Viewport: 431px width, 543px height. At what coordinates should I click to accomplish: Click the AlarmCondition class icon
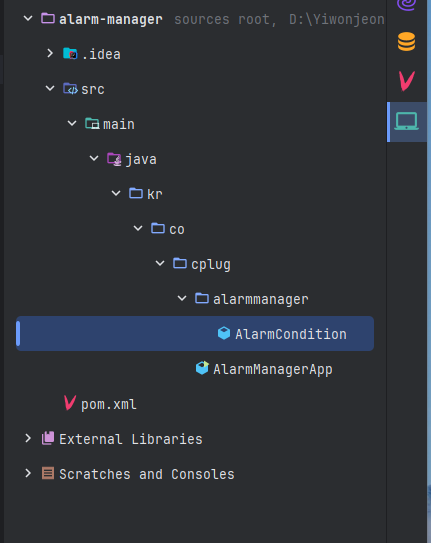pyautogui.click(x=224, y=333)
